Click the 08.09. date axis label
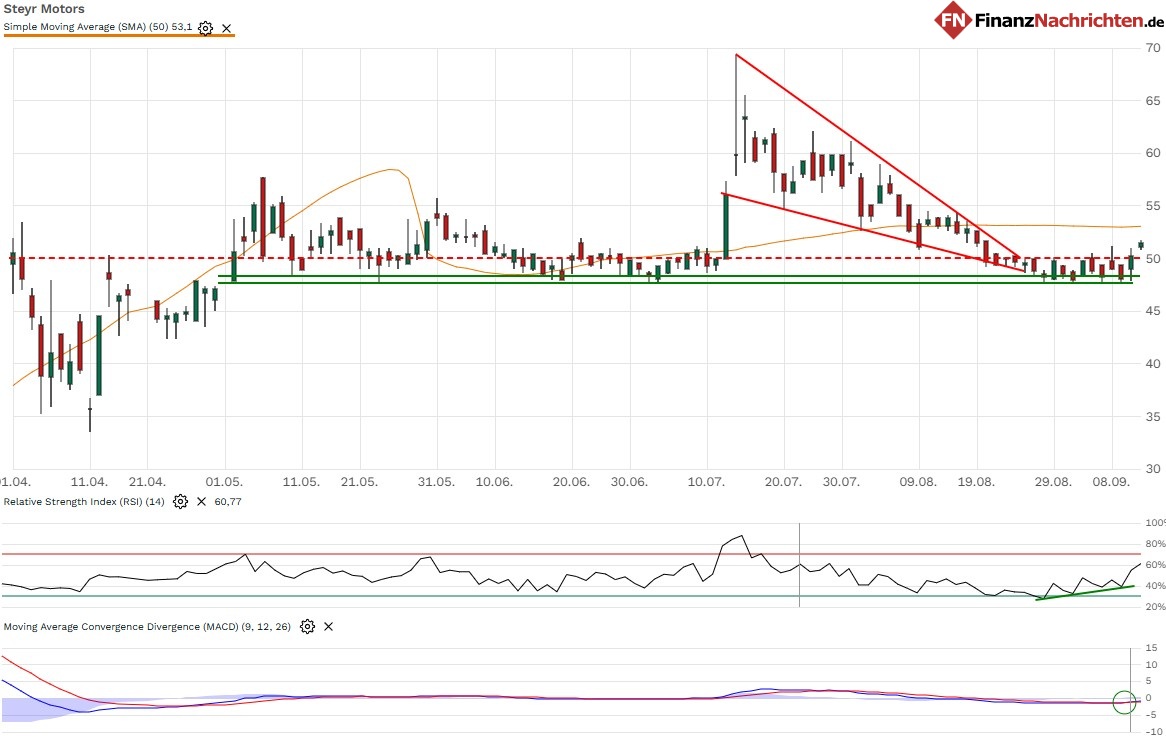Screen dimensions: 1166x737 (1111, 481)
